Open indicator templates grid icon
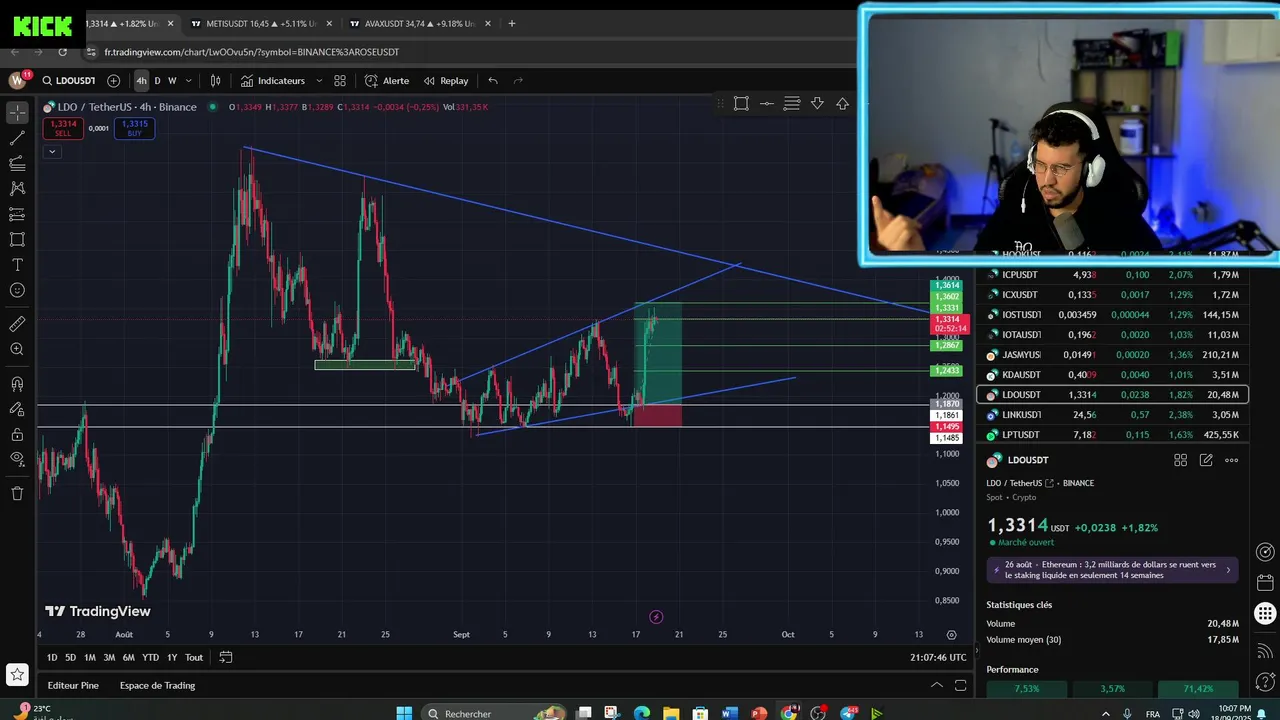 (340, 81)
